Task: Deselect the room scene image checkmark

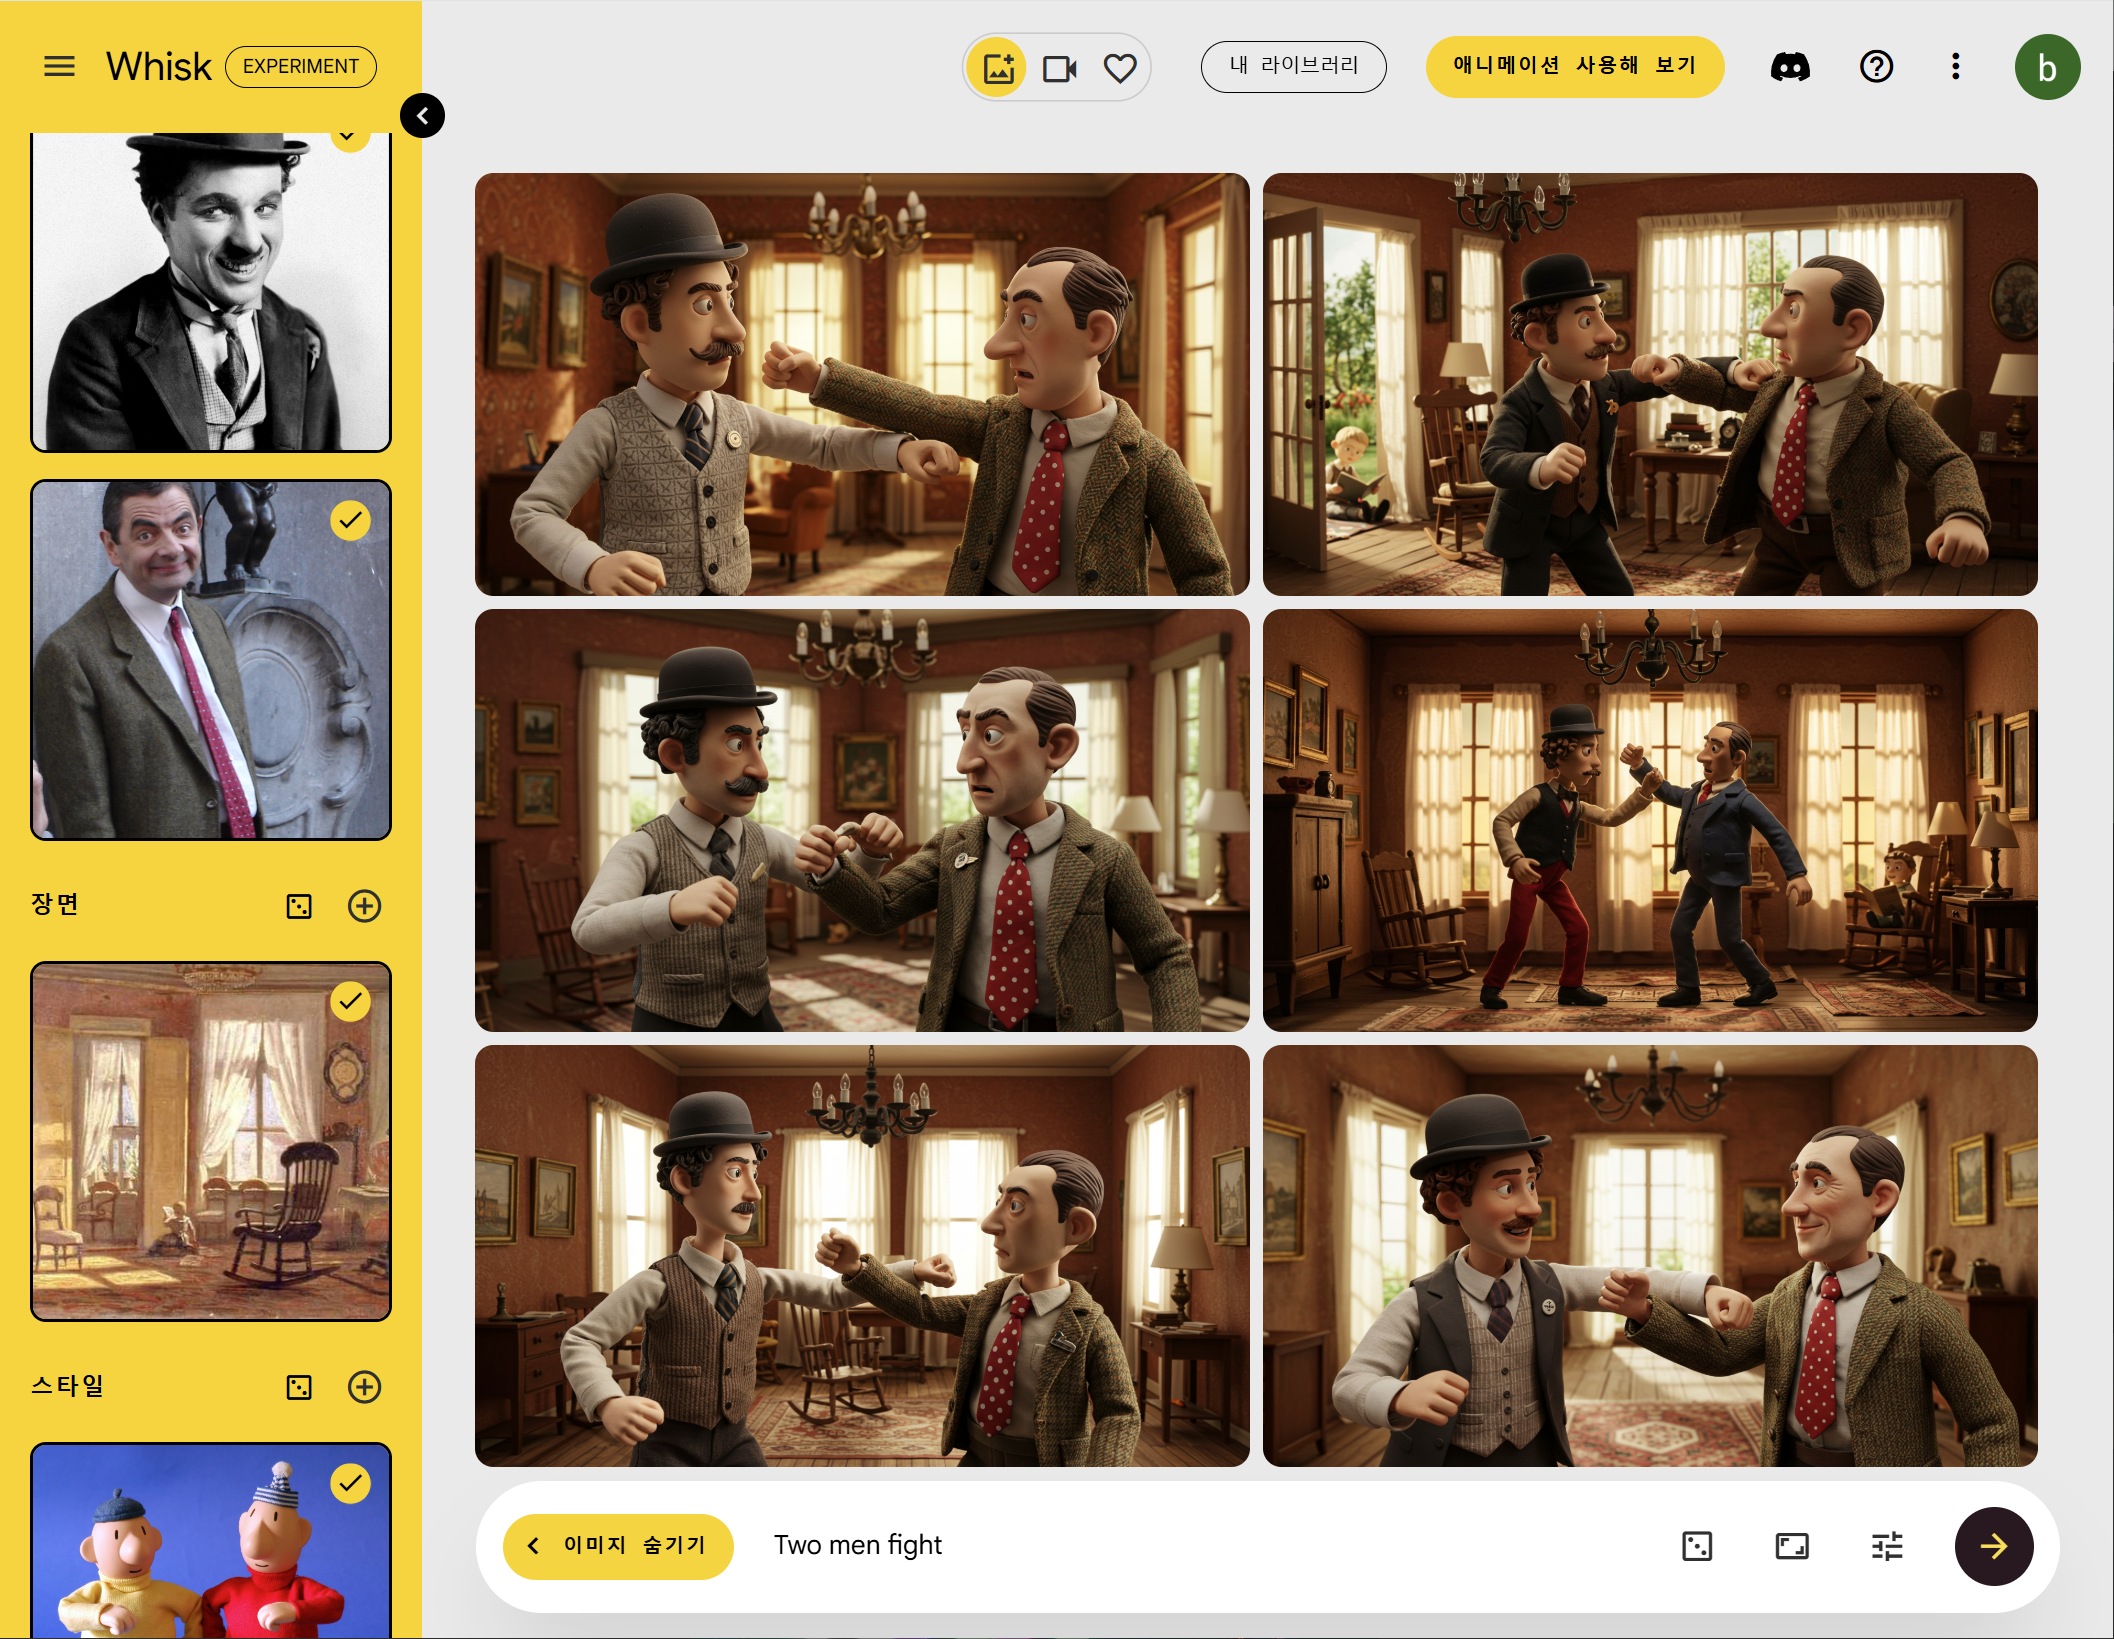Action: (350, 1001)
